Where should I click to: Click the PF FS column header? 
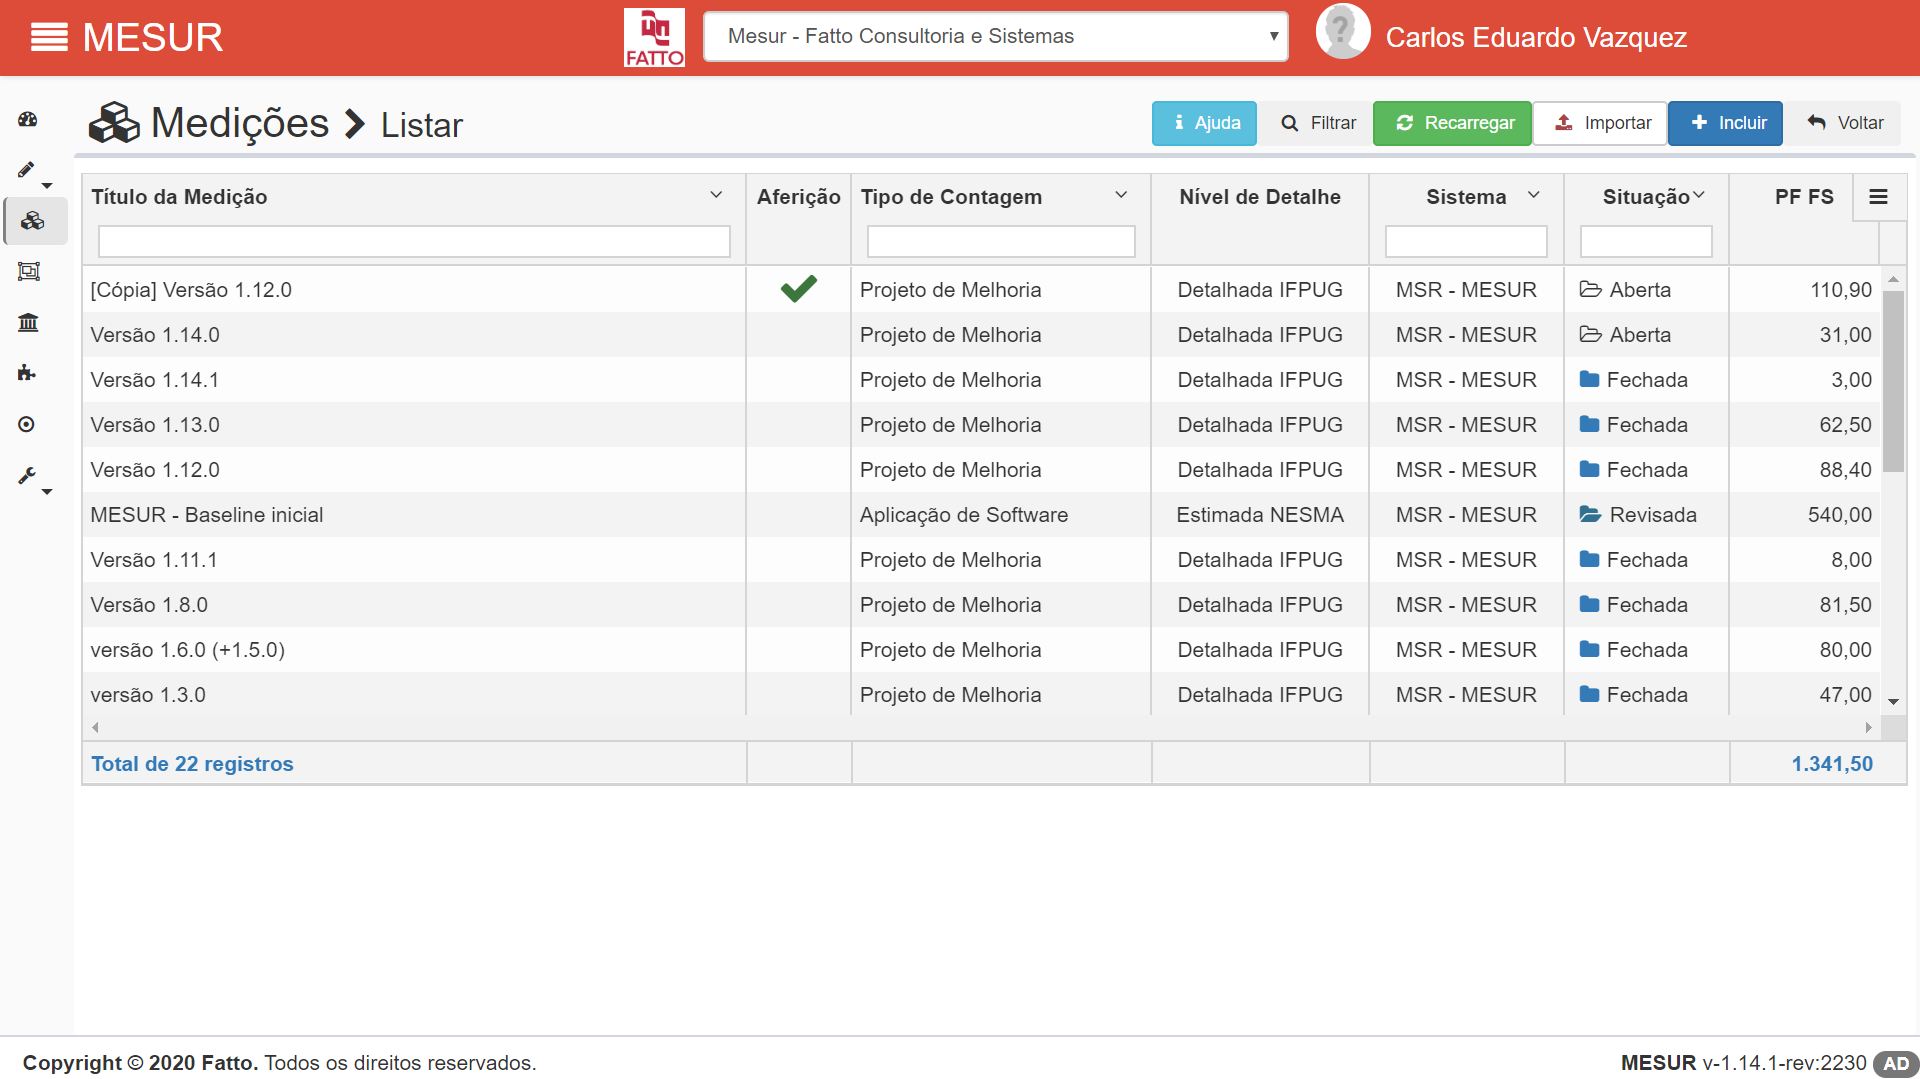1804,196
